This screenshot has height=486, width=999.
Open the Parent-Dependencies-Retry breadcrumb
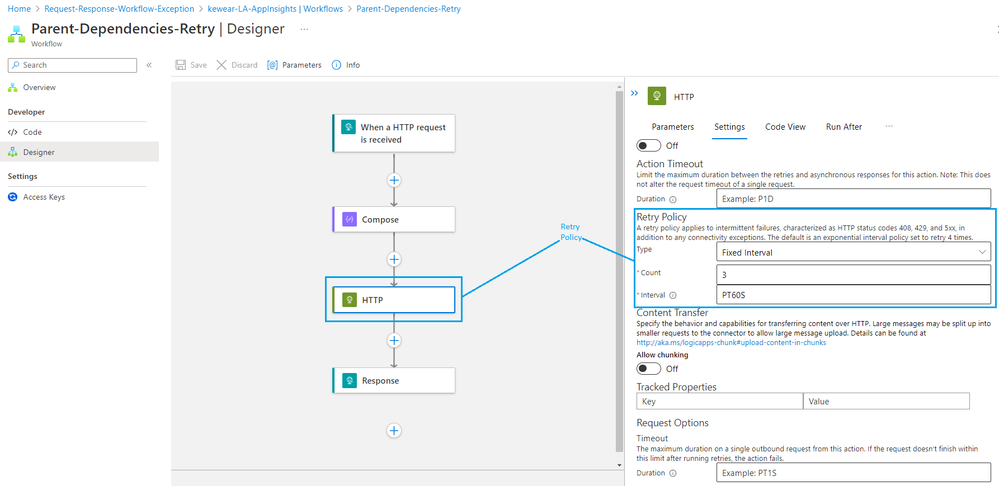pos(408,9)
